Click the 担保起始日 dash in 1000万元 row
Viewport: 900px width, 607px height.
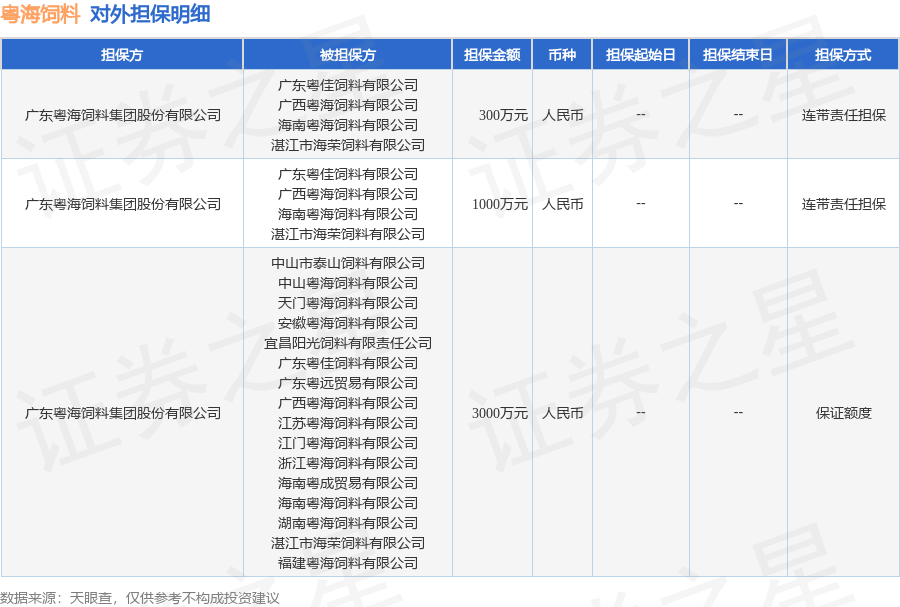(641, 204)
